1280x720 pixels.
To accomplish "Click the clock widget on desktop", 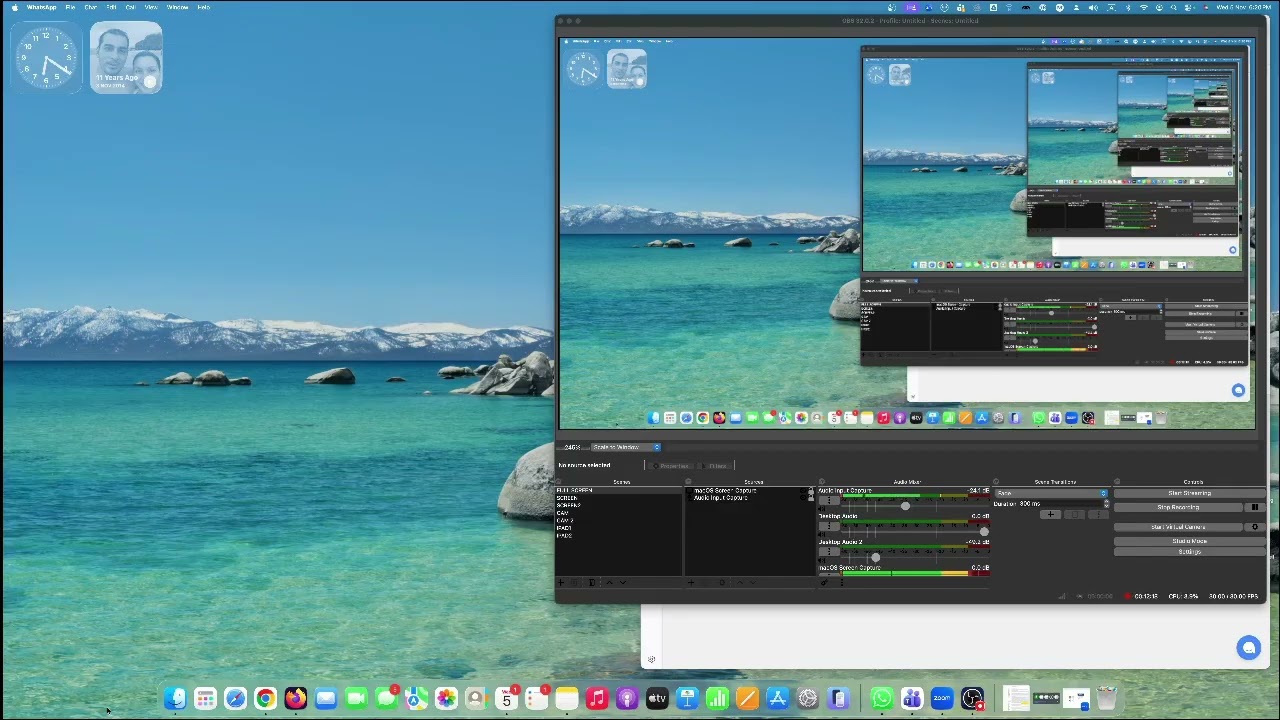I will 47,57.
